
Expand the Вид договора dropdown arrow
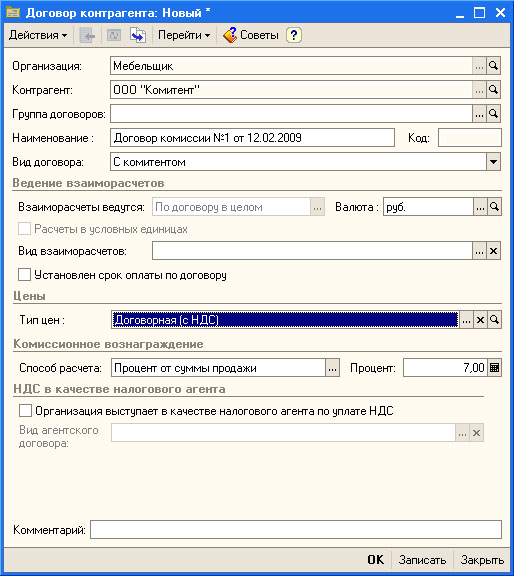click(493, 162)
